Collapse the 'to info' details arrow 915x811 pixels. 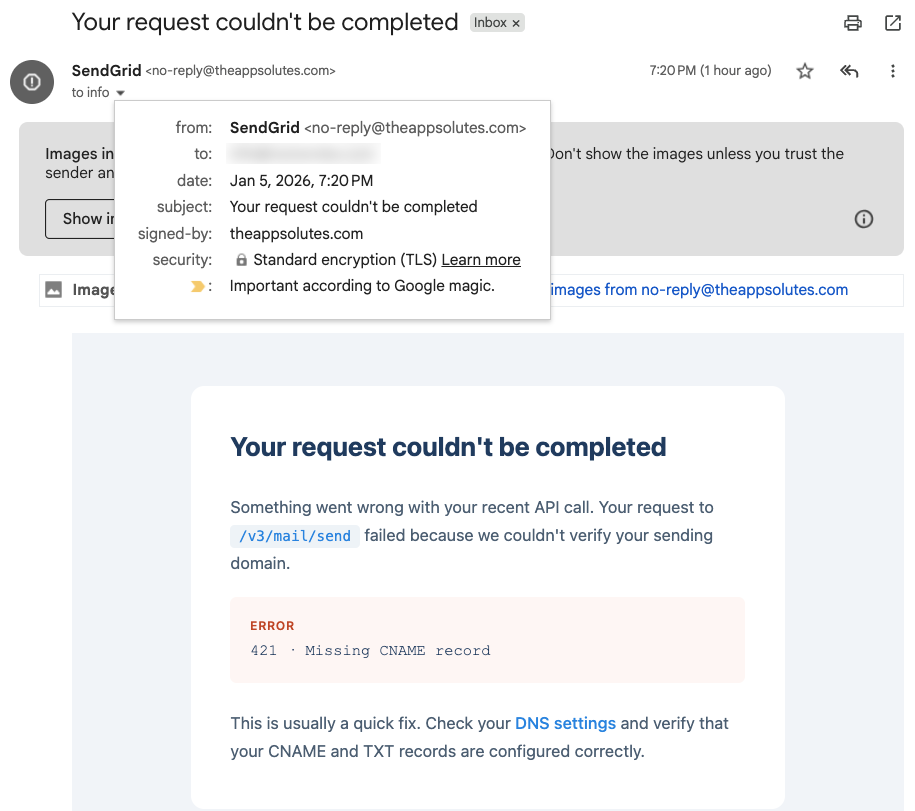pos(120,93)
